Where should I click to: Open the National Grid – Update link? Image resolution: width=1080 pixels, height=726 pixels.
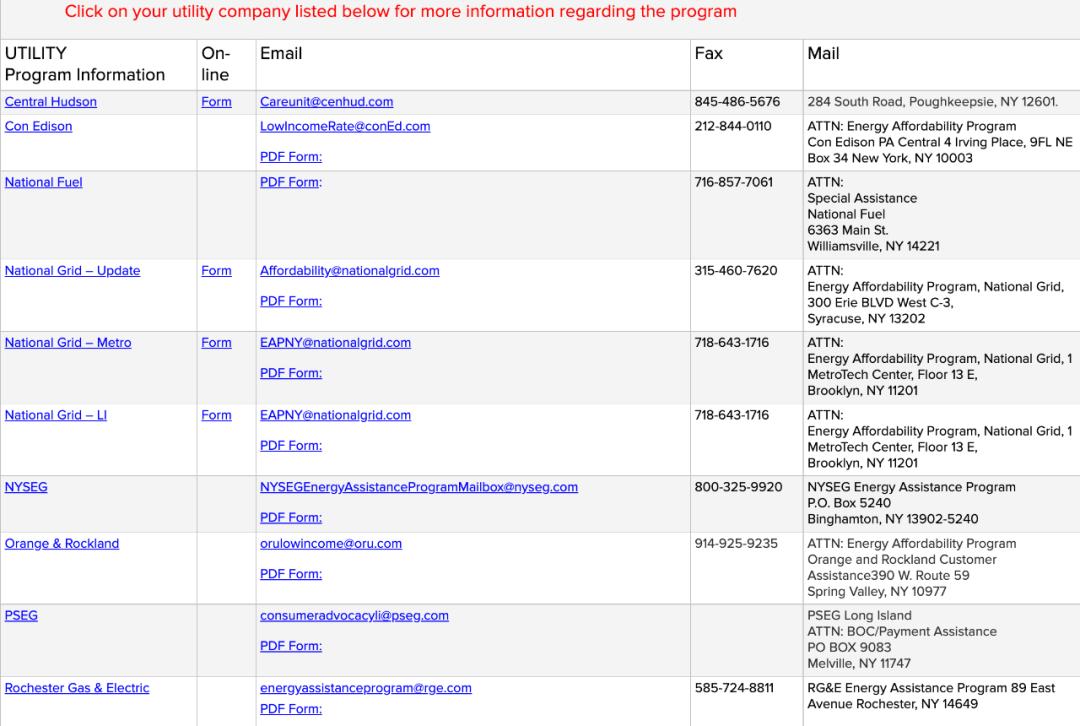click(72, 271)
